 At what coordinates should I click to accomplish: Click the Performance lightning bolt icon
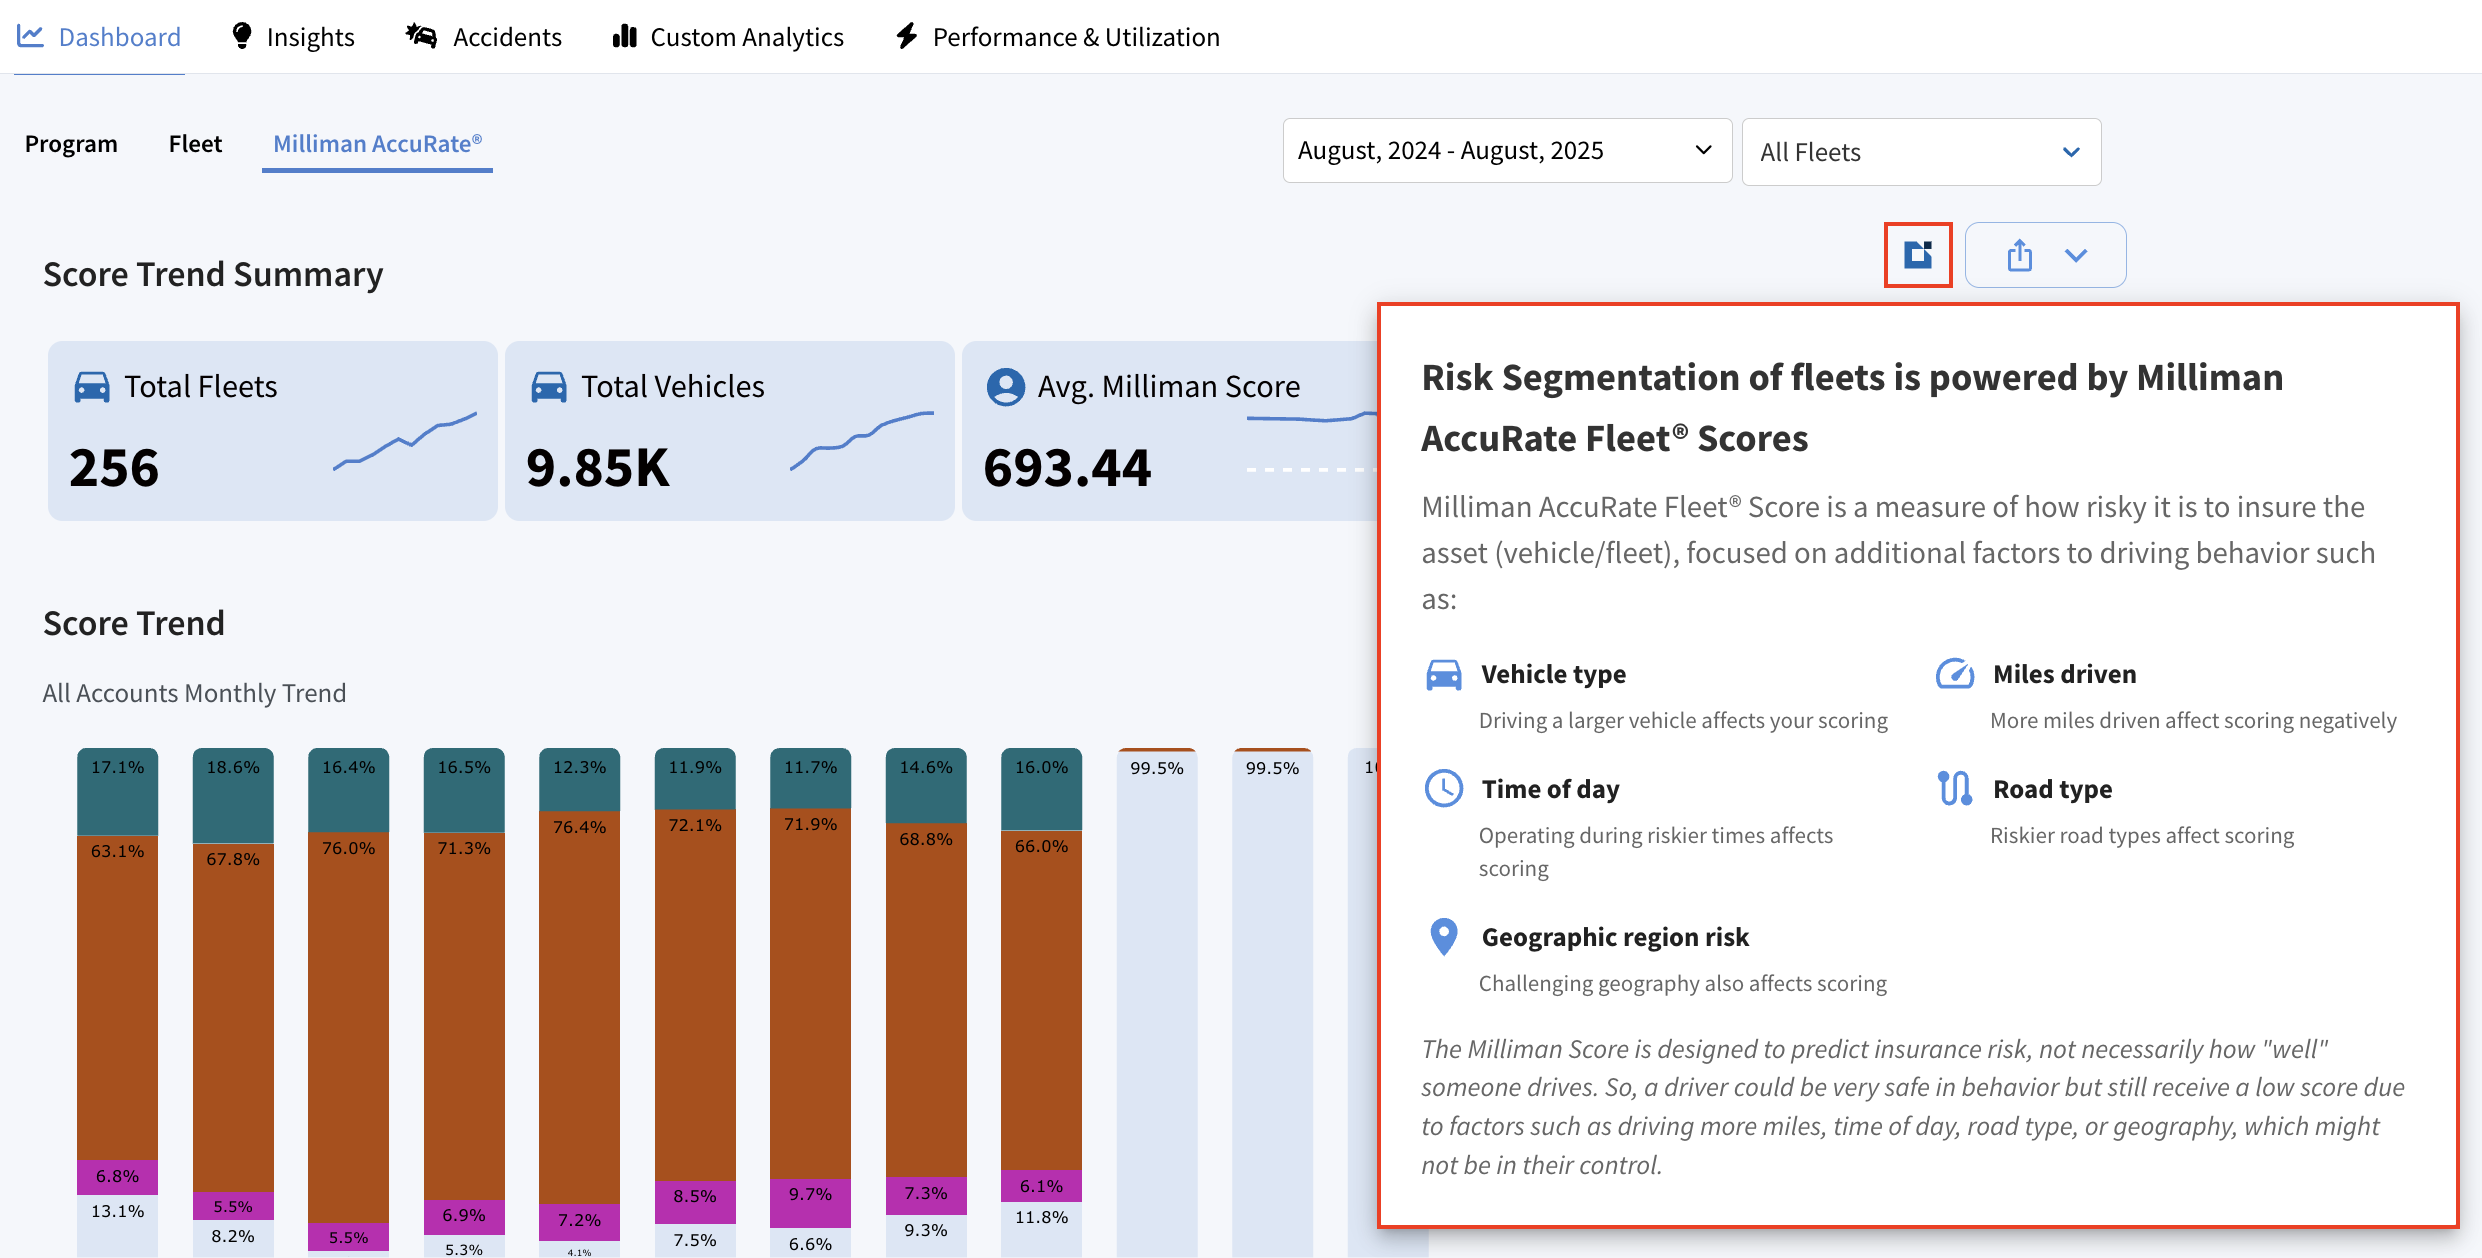pyautogui.click(x=907, y=36)
